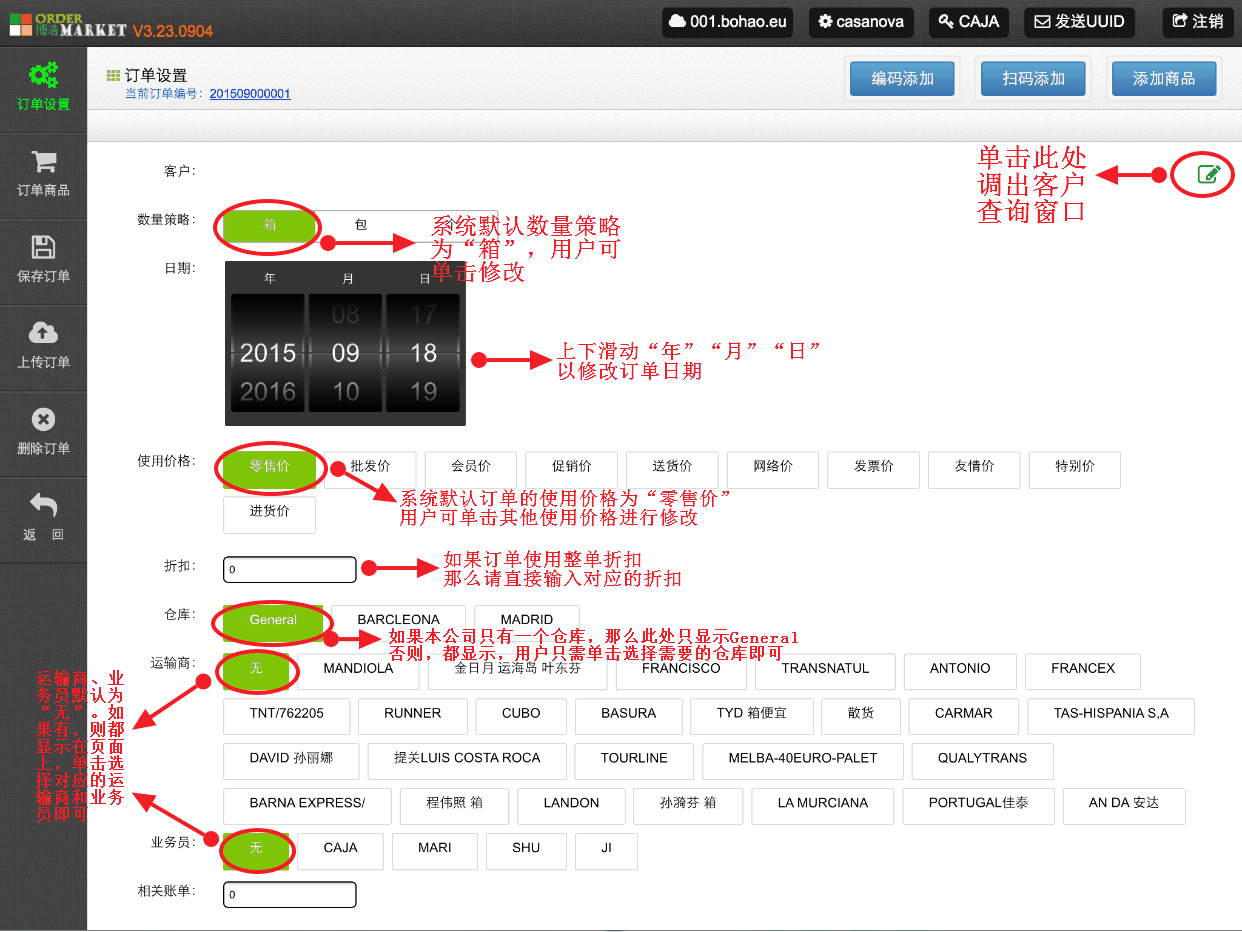Choose TOURLINE as the carrier
The height and width of the screenshot is (932, 1242).
(634, 760)
